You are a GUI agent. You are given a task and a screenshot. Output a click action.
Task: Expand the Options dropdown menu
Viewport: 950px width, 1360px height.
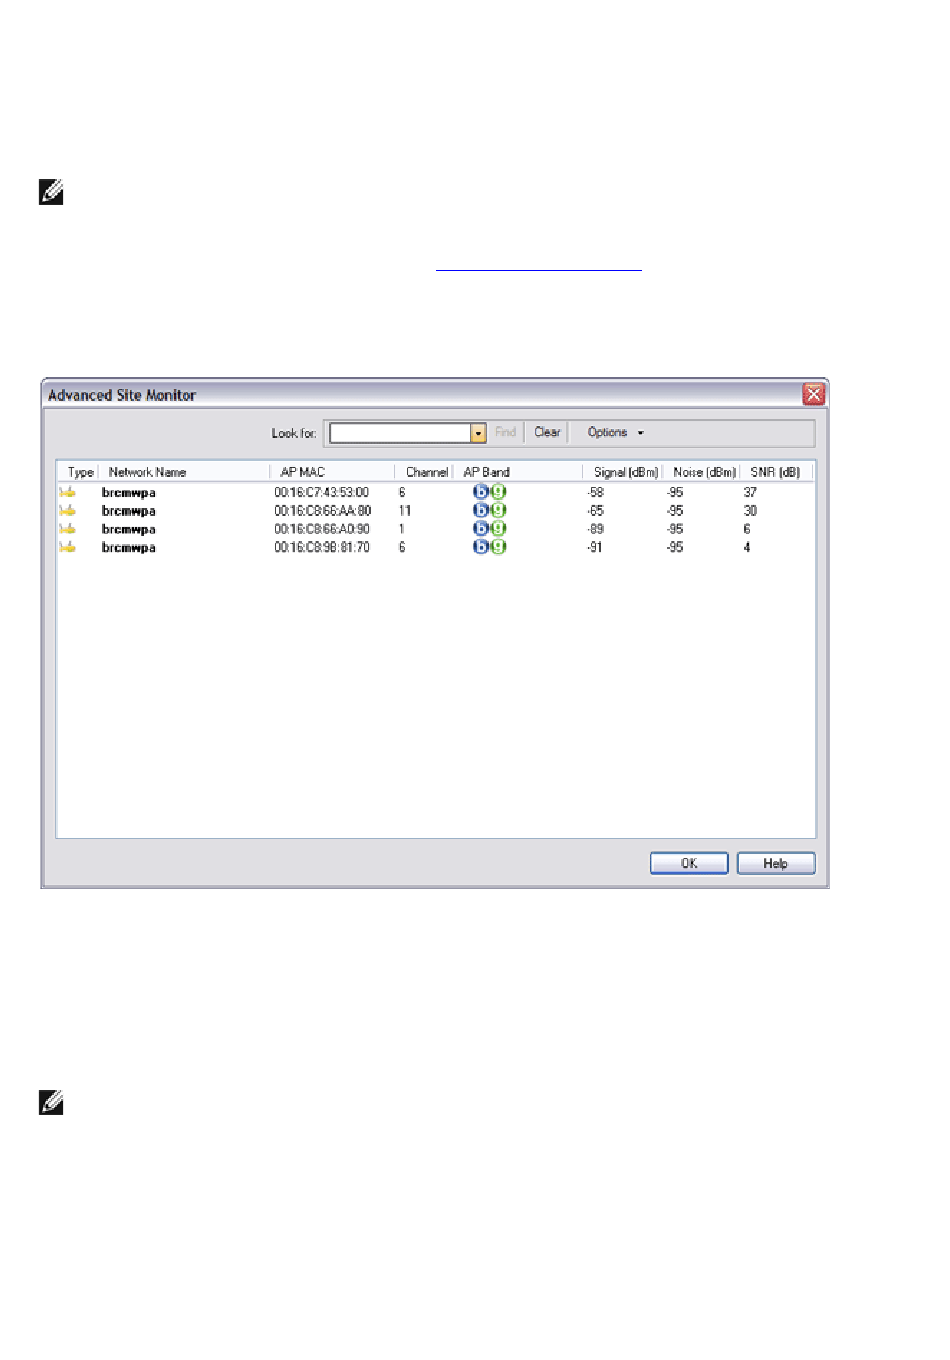[x=615, y=433]
